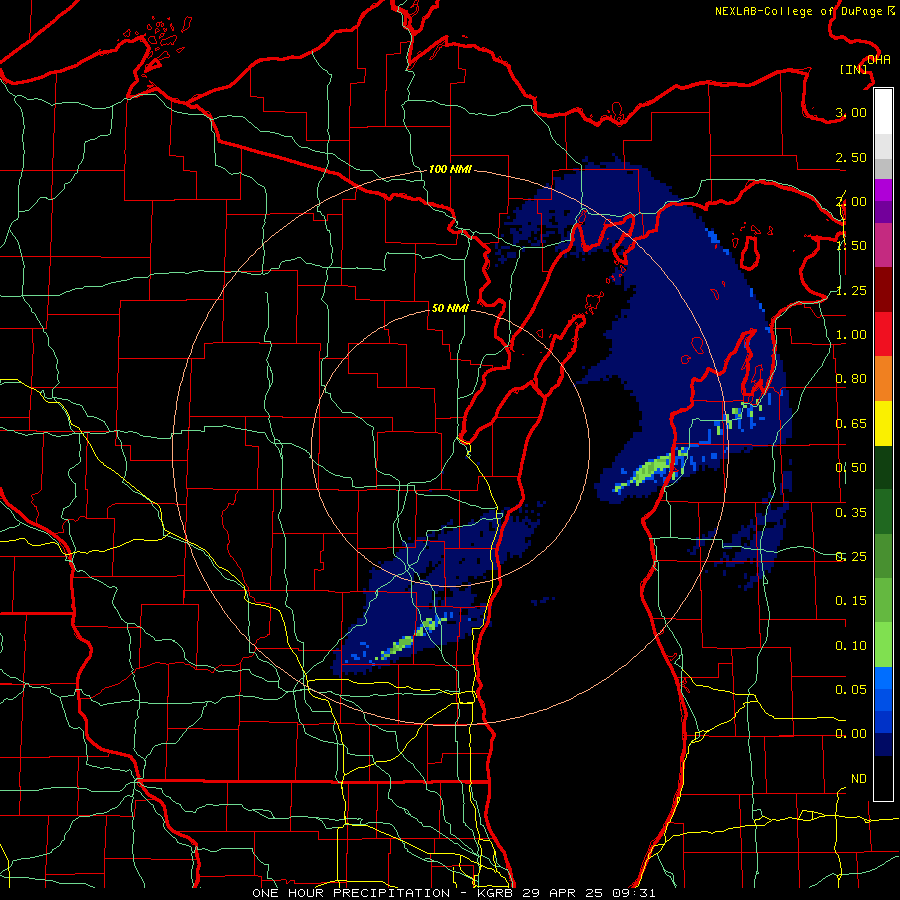Image resolution: width=900 pixels, height=900 pixels.
Task: Pick the lightest green legend swatch
Action: 883,645
